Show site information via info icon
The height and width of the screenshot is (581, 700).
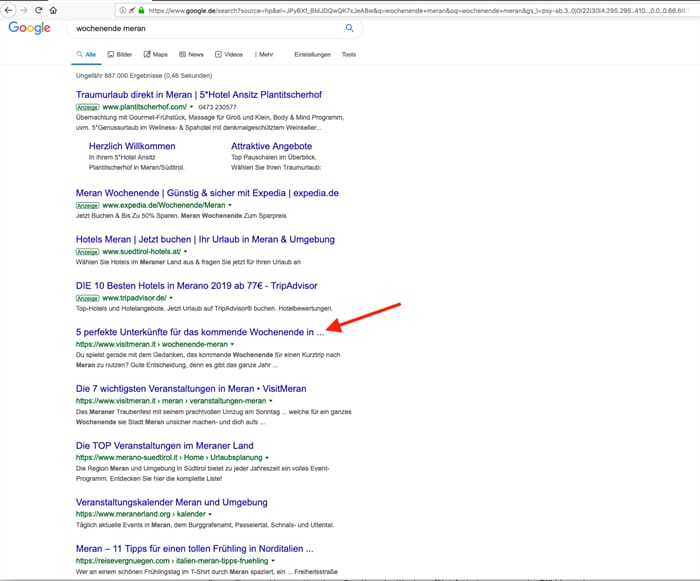(x=123, y=10)
